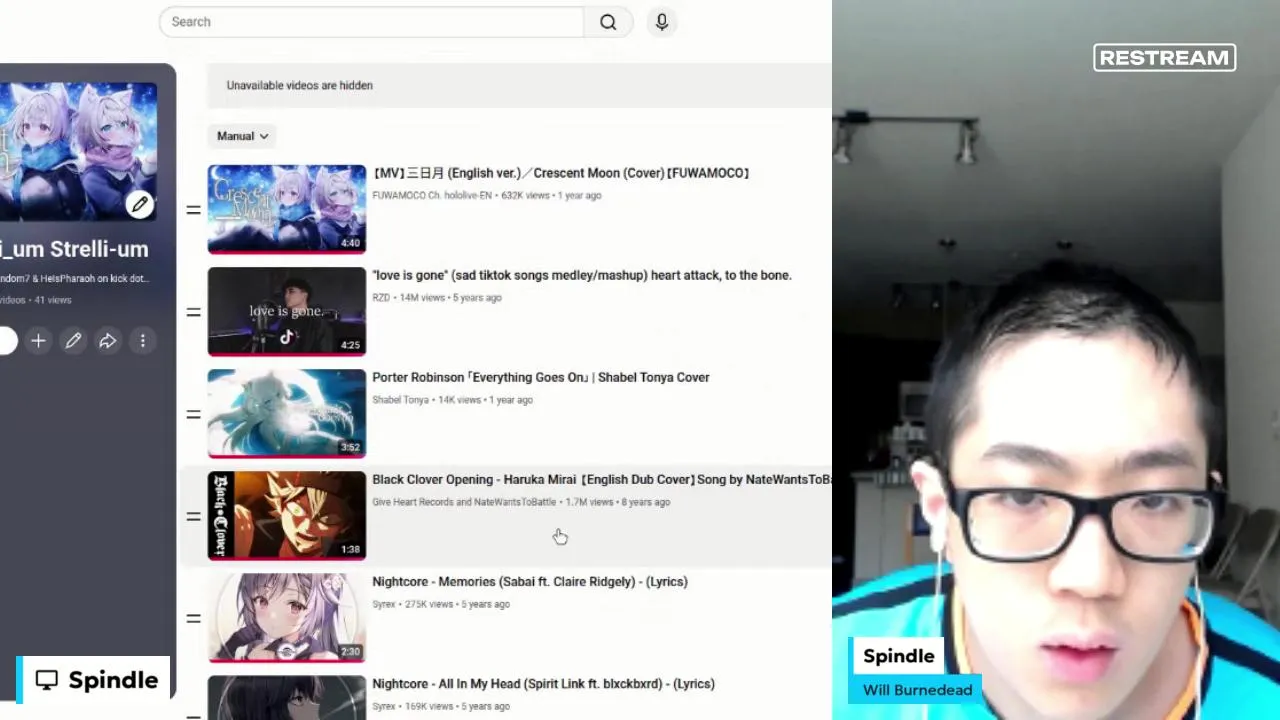1280x720 pixels.
Task: Open Crescent Moon Cover video thumbnail
Action: [287, 209]
